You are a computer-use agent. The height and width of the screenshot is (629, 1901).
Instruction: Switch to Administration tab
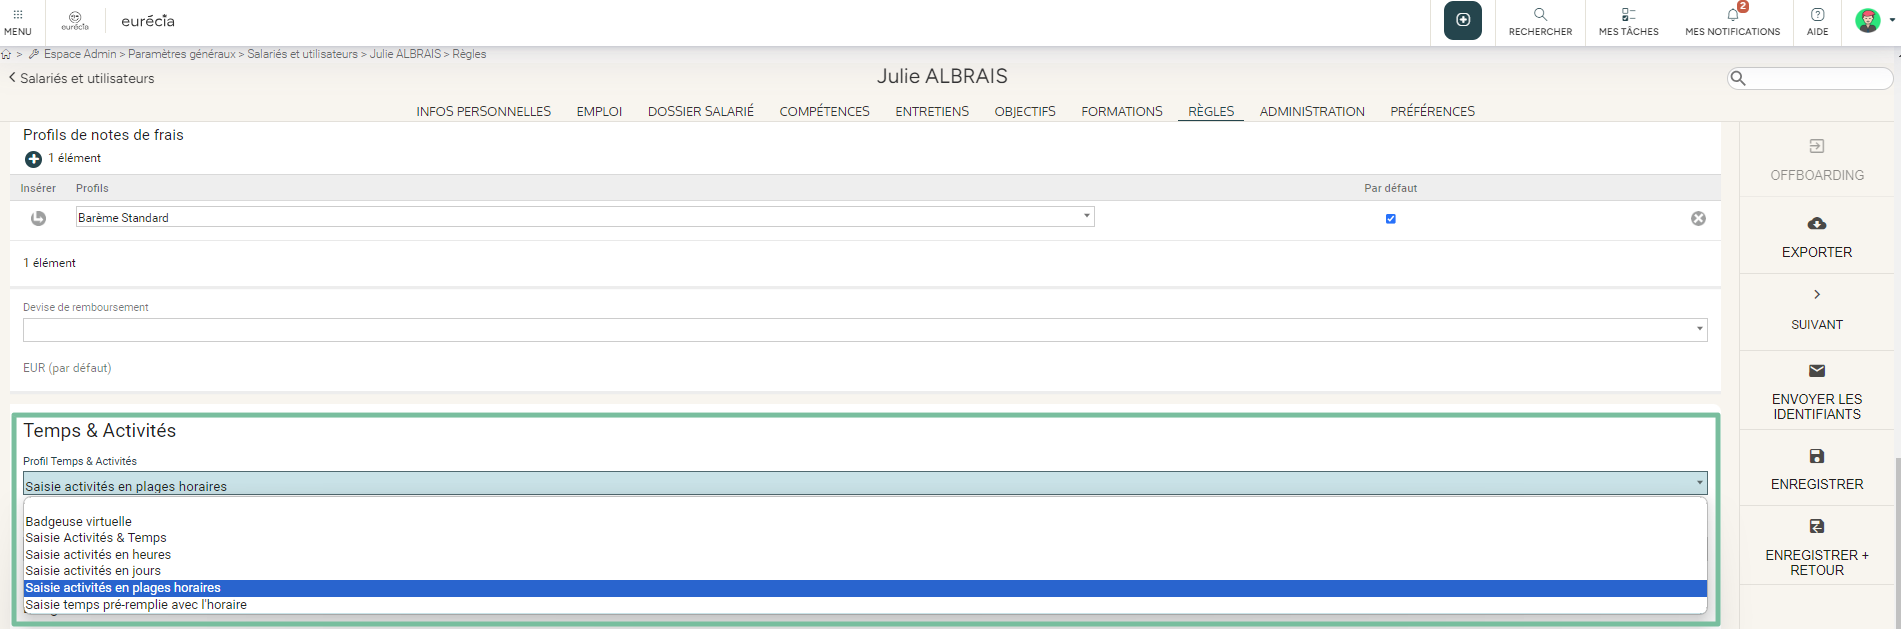coord(1312,111)
